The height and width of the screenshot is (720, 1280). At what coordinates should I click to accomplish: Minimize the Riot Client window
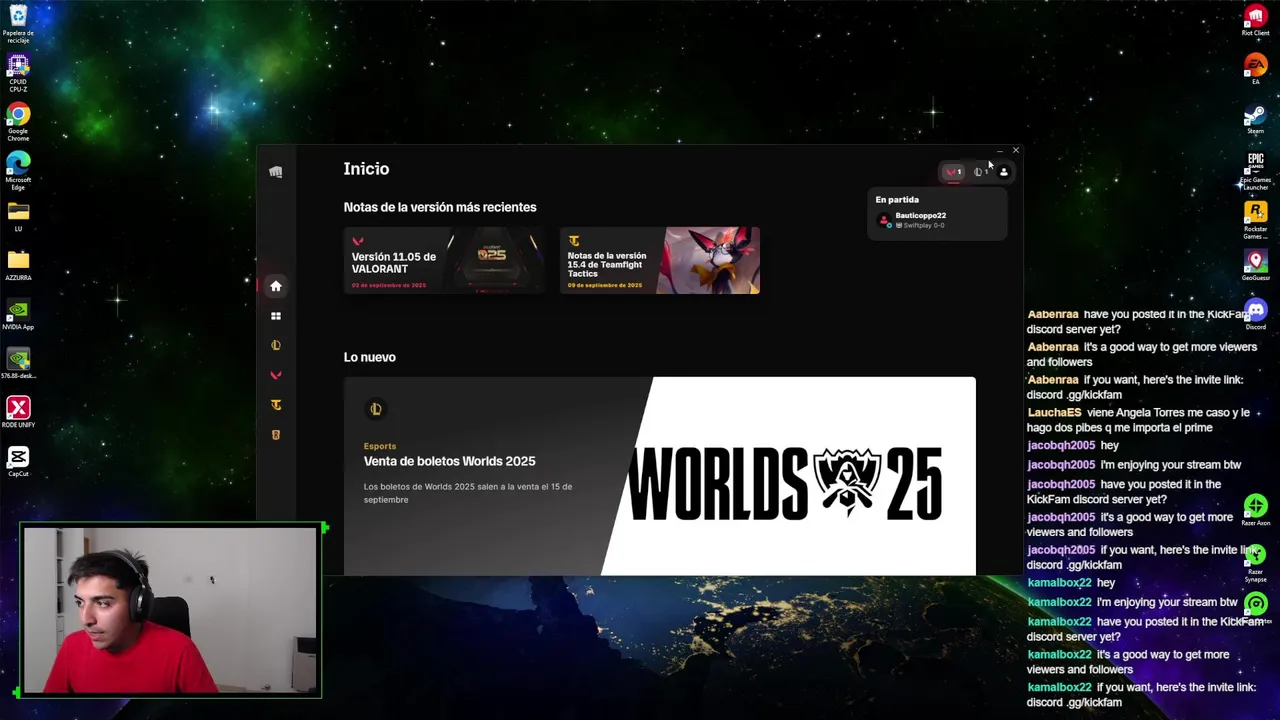click(999, 151)
